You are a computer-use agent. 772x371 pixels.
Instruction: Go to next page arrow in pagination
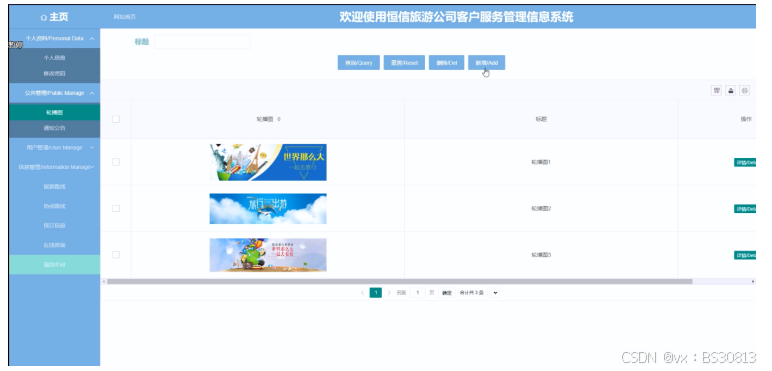(x=389, y=293)
